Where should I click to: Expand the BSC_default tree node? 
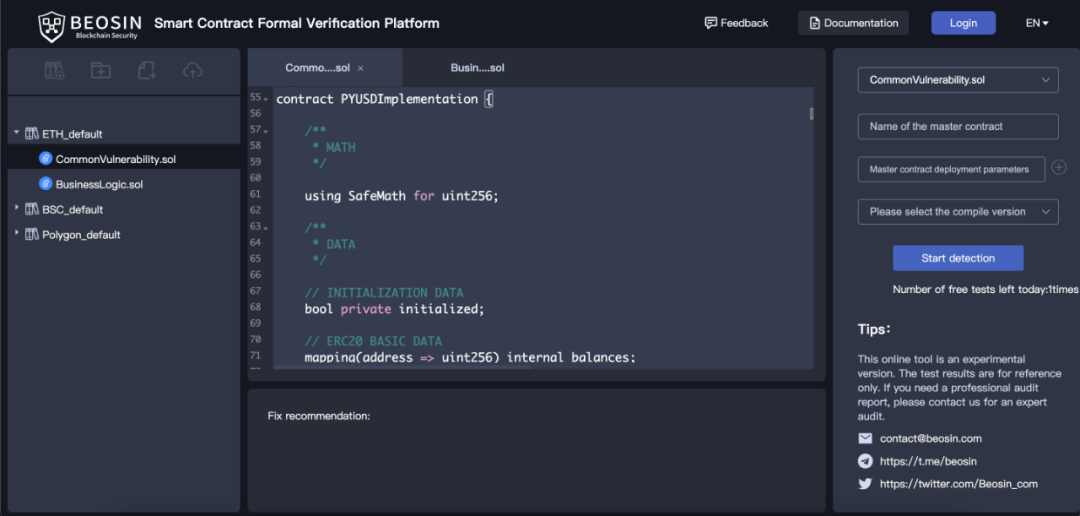(x=17, y=208)
